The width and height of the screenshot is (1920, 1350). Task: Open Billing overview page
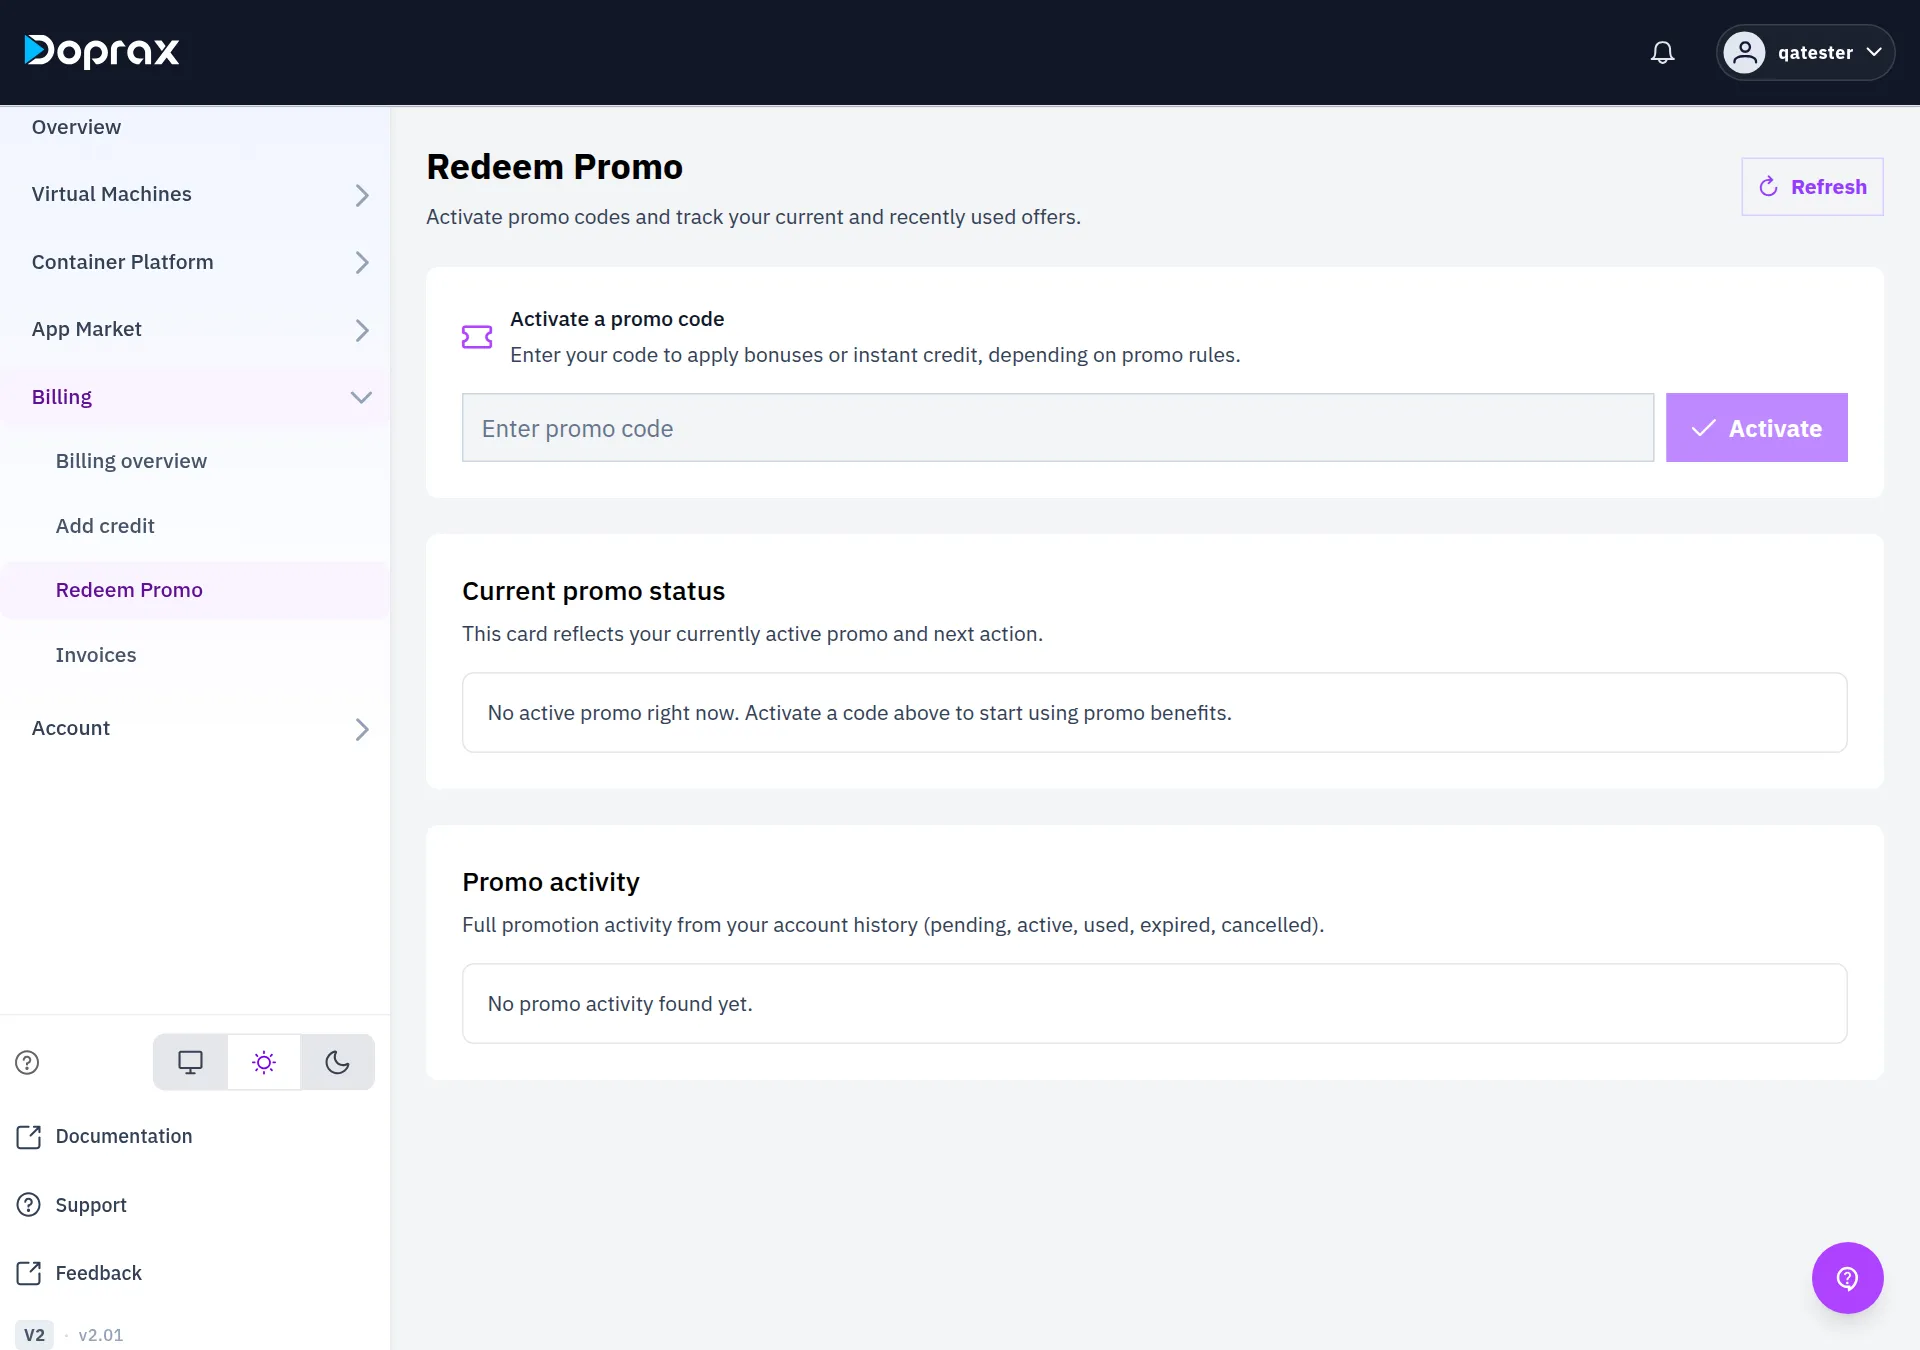(131, 461)
